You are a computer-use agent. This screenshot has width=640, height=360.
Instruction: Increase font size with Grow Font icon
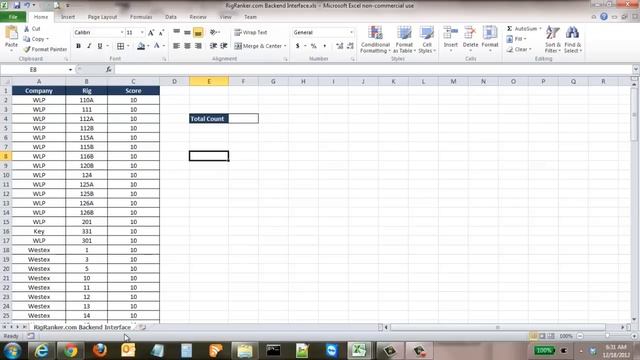[x=151, y=33]
